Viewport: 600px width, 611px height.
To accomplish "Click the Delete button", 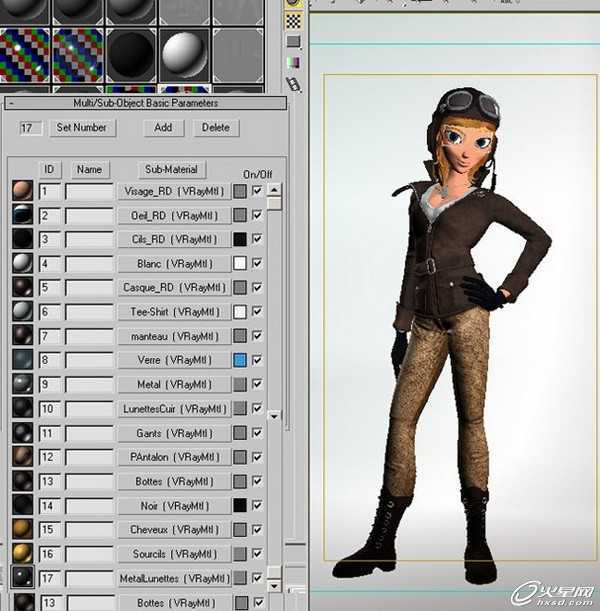I will pos(216,128).
